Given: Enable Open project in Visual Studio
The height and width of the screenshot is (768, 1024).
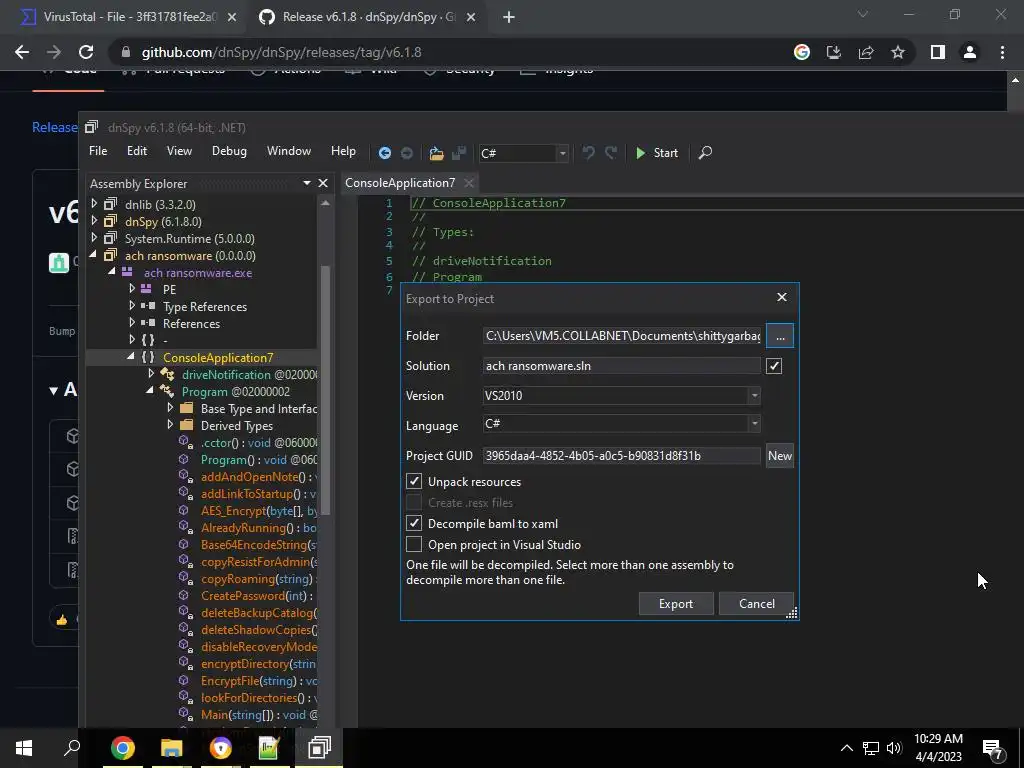Looking at the screenshot, I should pos(414,545).
